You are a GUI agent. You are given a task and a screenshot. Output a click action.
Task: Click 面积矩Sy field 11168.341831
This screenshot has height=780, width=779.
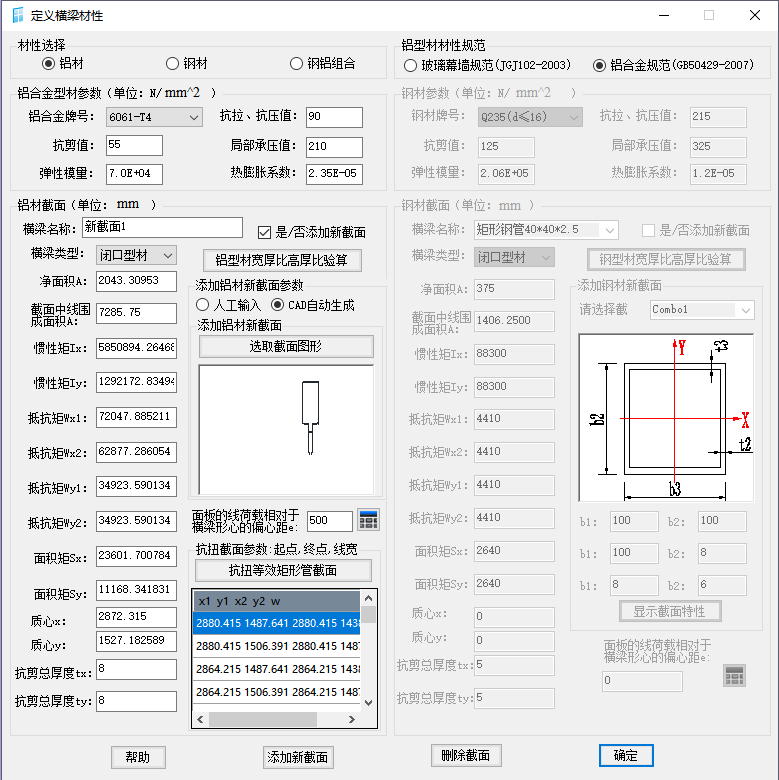(x=136, y=590)
